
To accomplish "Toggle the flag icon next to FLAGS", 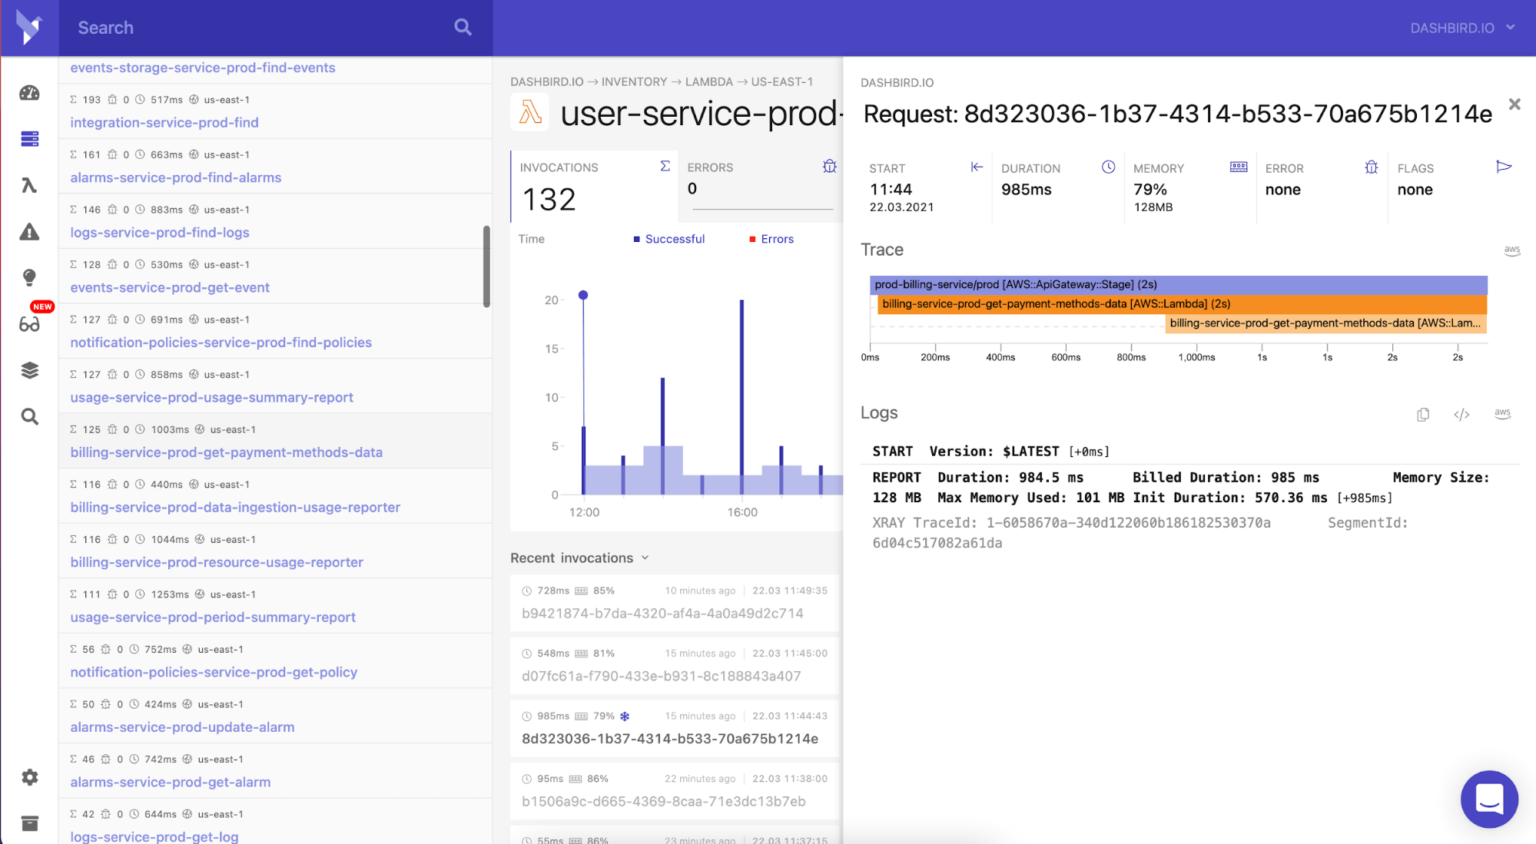I will tap(1504, 167).
